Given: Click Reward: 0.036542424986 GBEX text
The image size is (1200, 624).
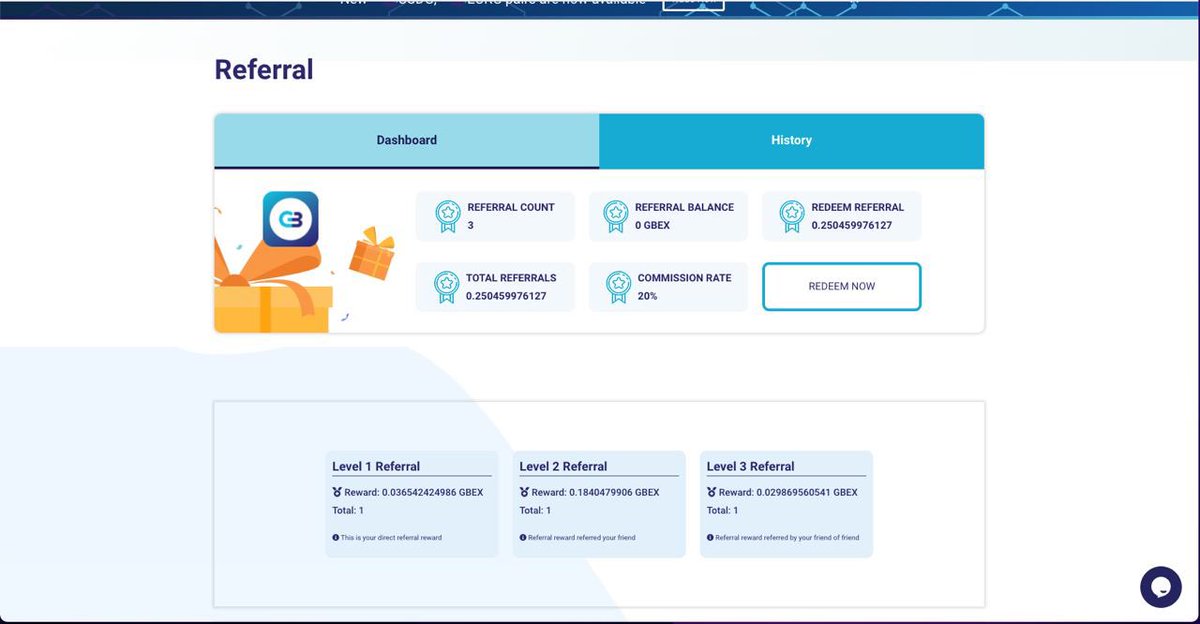Looking at the screenshot, I should pos(414,492).
